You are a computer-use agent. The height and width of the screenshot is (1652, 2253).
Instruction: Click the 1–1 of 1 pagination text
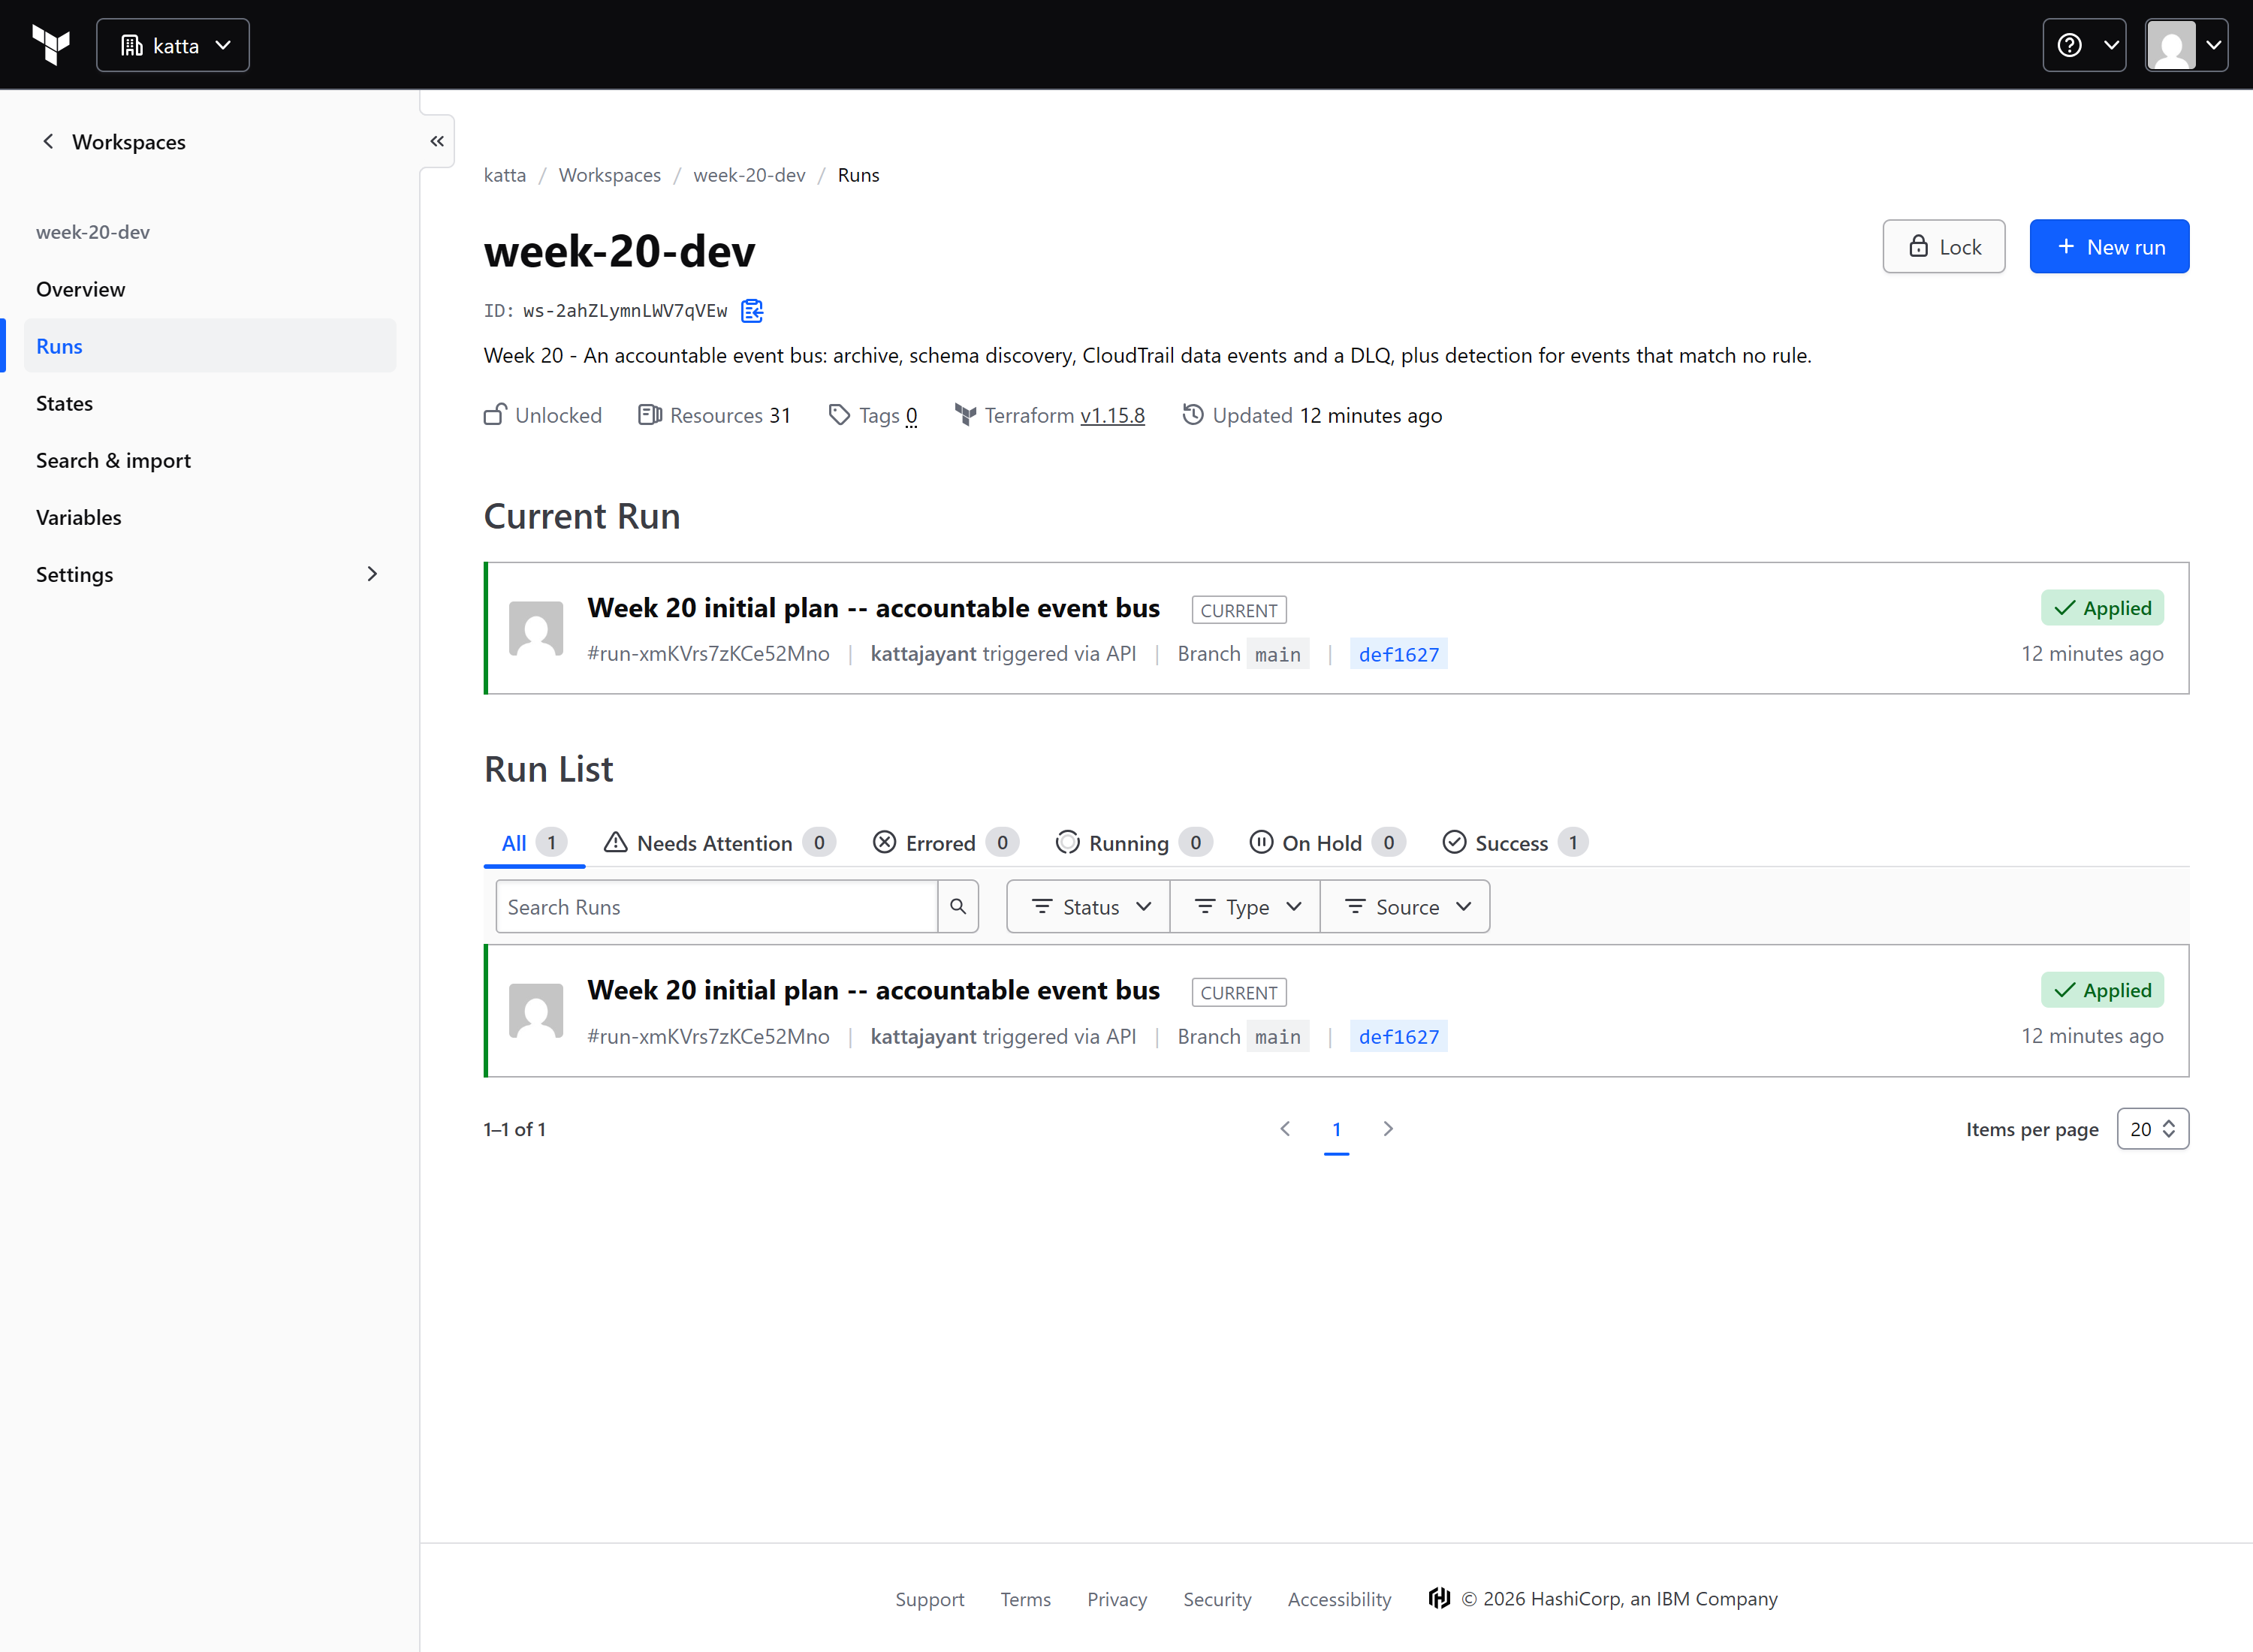pyautogui.click(x=515, y=1129)
